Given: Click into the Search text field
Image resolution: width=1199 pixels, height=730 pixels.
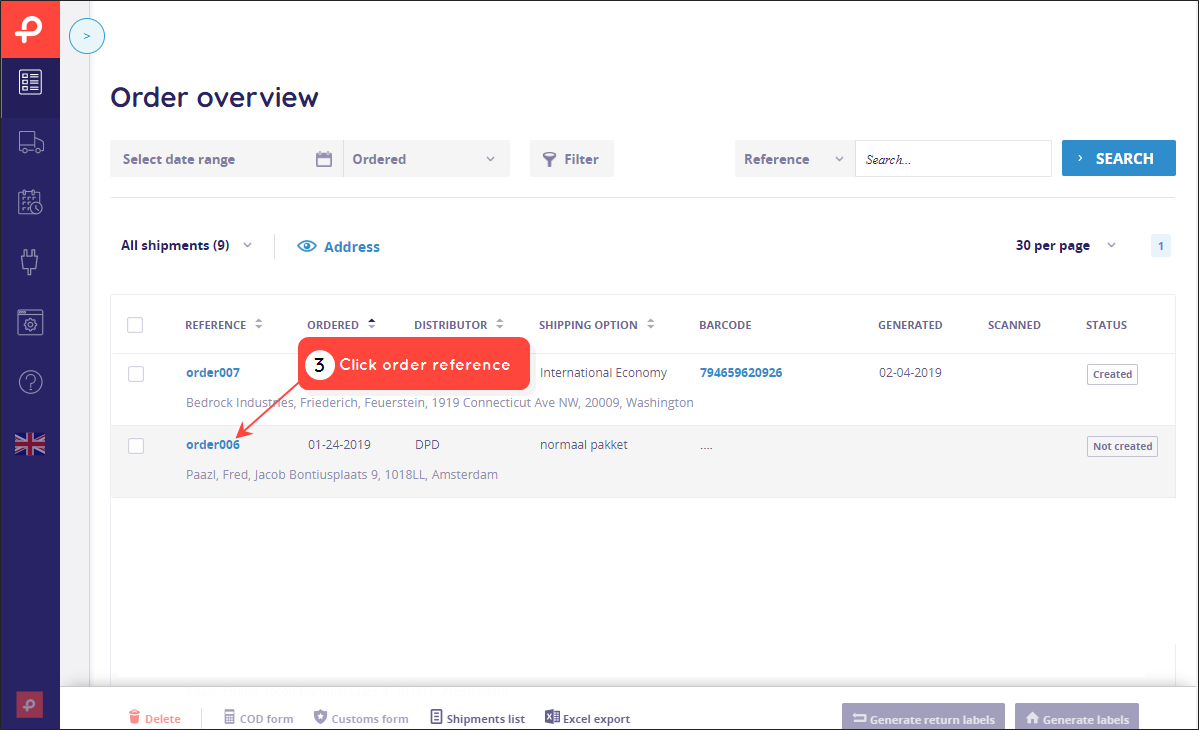Looking at the screenshot, I should (953, 159).
